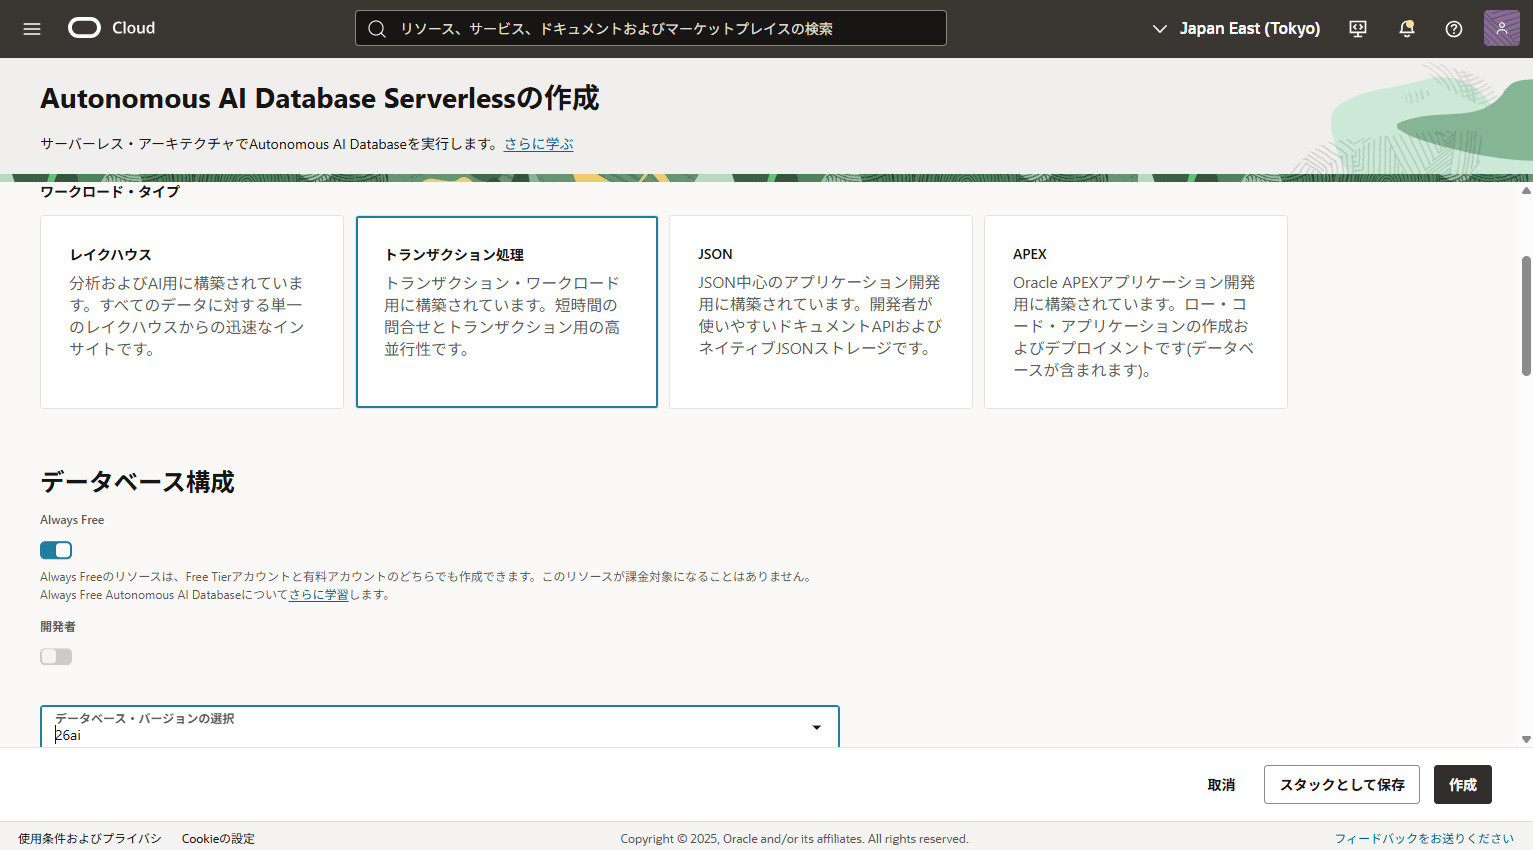Click the vertical scrollbar thumb

click(1526, 316)
